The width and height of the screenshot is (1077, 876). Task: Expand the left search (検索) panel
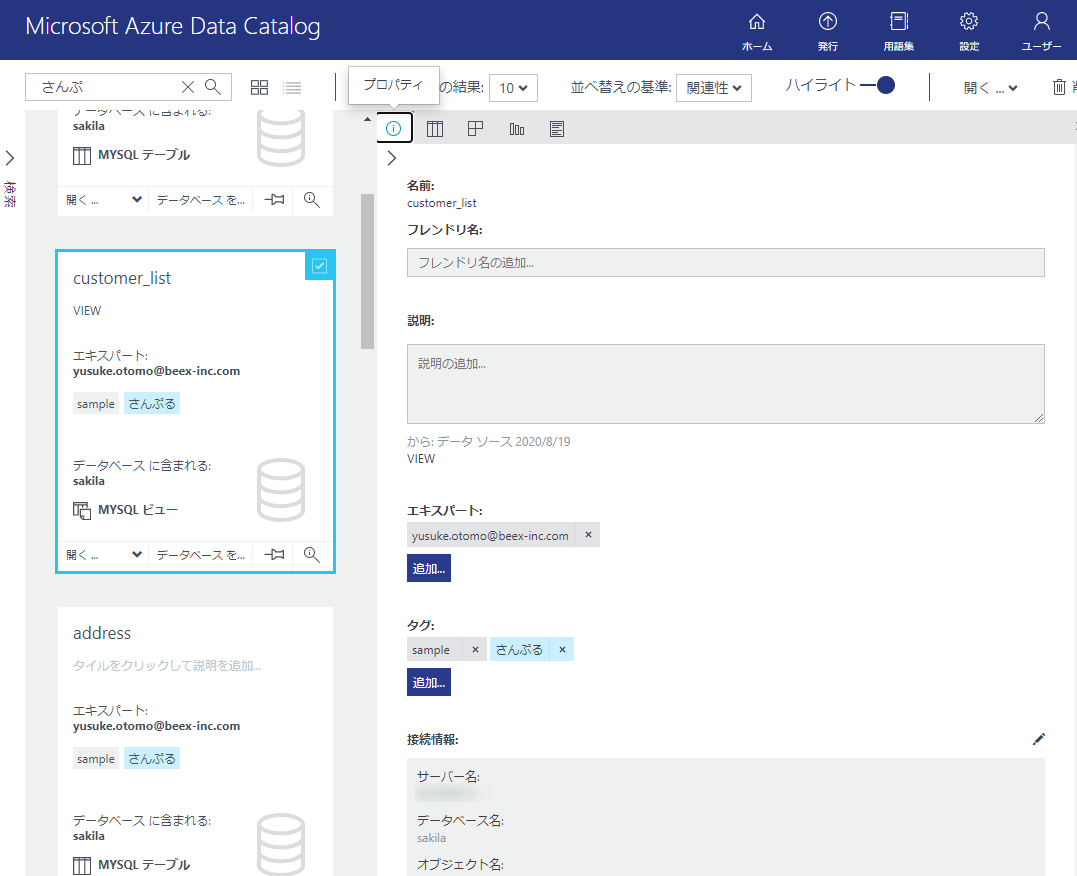coord(10,158)
